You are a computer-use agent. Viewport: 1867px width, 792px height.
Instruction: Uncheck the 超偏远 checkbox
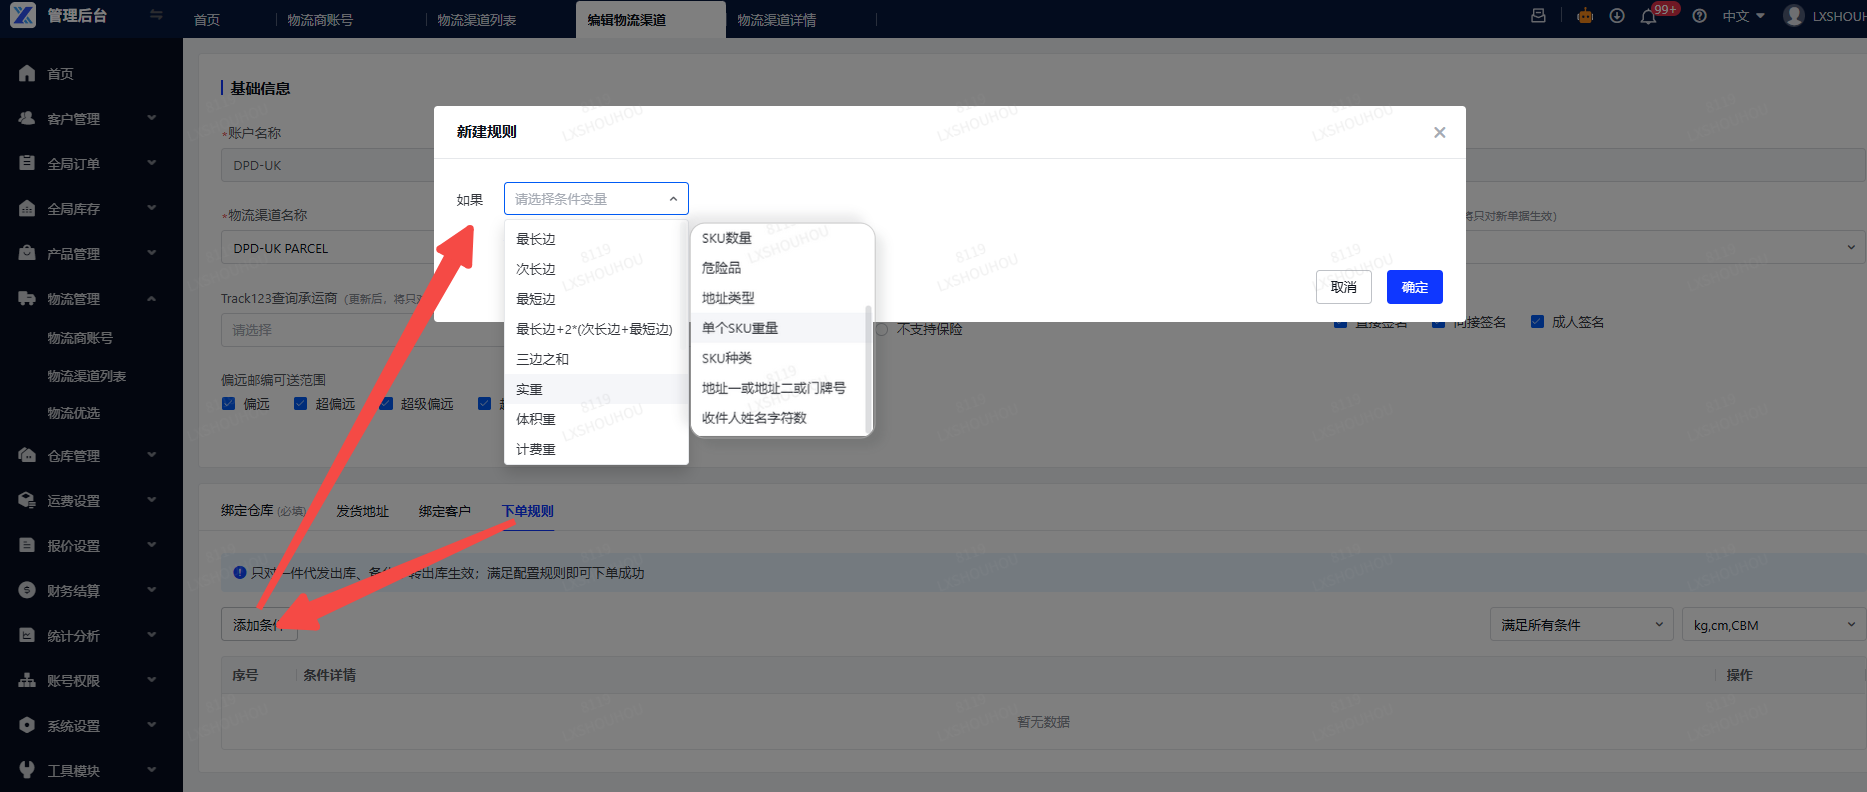[x=300, y=403]
